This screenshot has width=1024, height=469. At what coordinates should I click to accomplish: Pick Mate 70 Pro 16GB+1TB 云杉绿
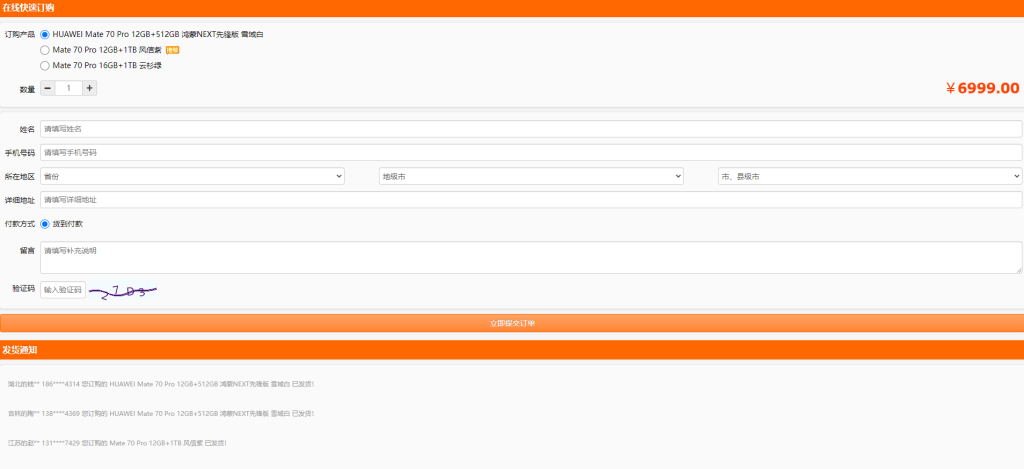point(45,65)
